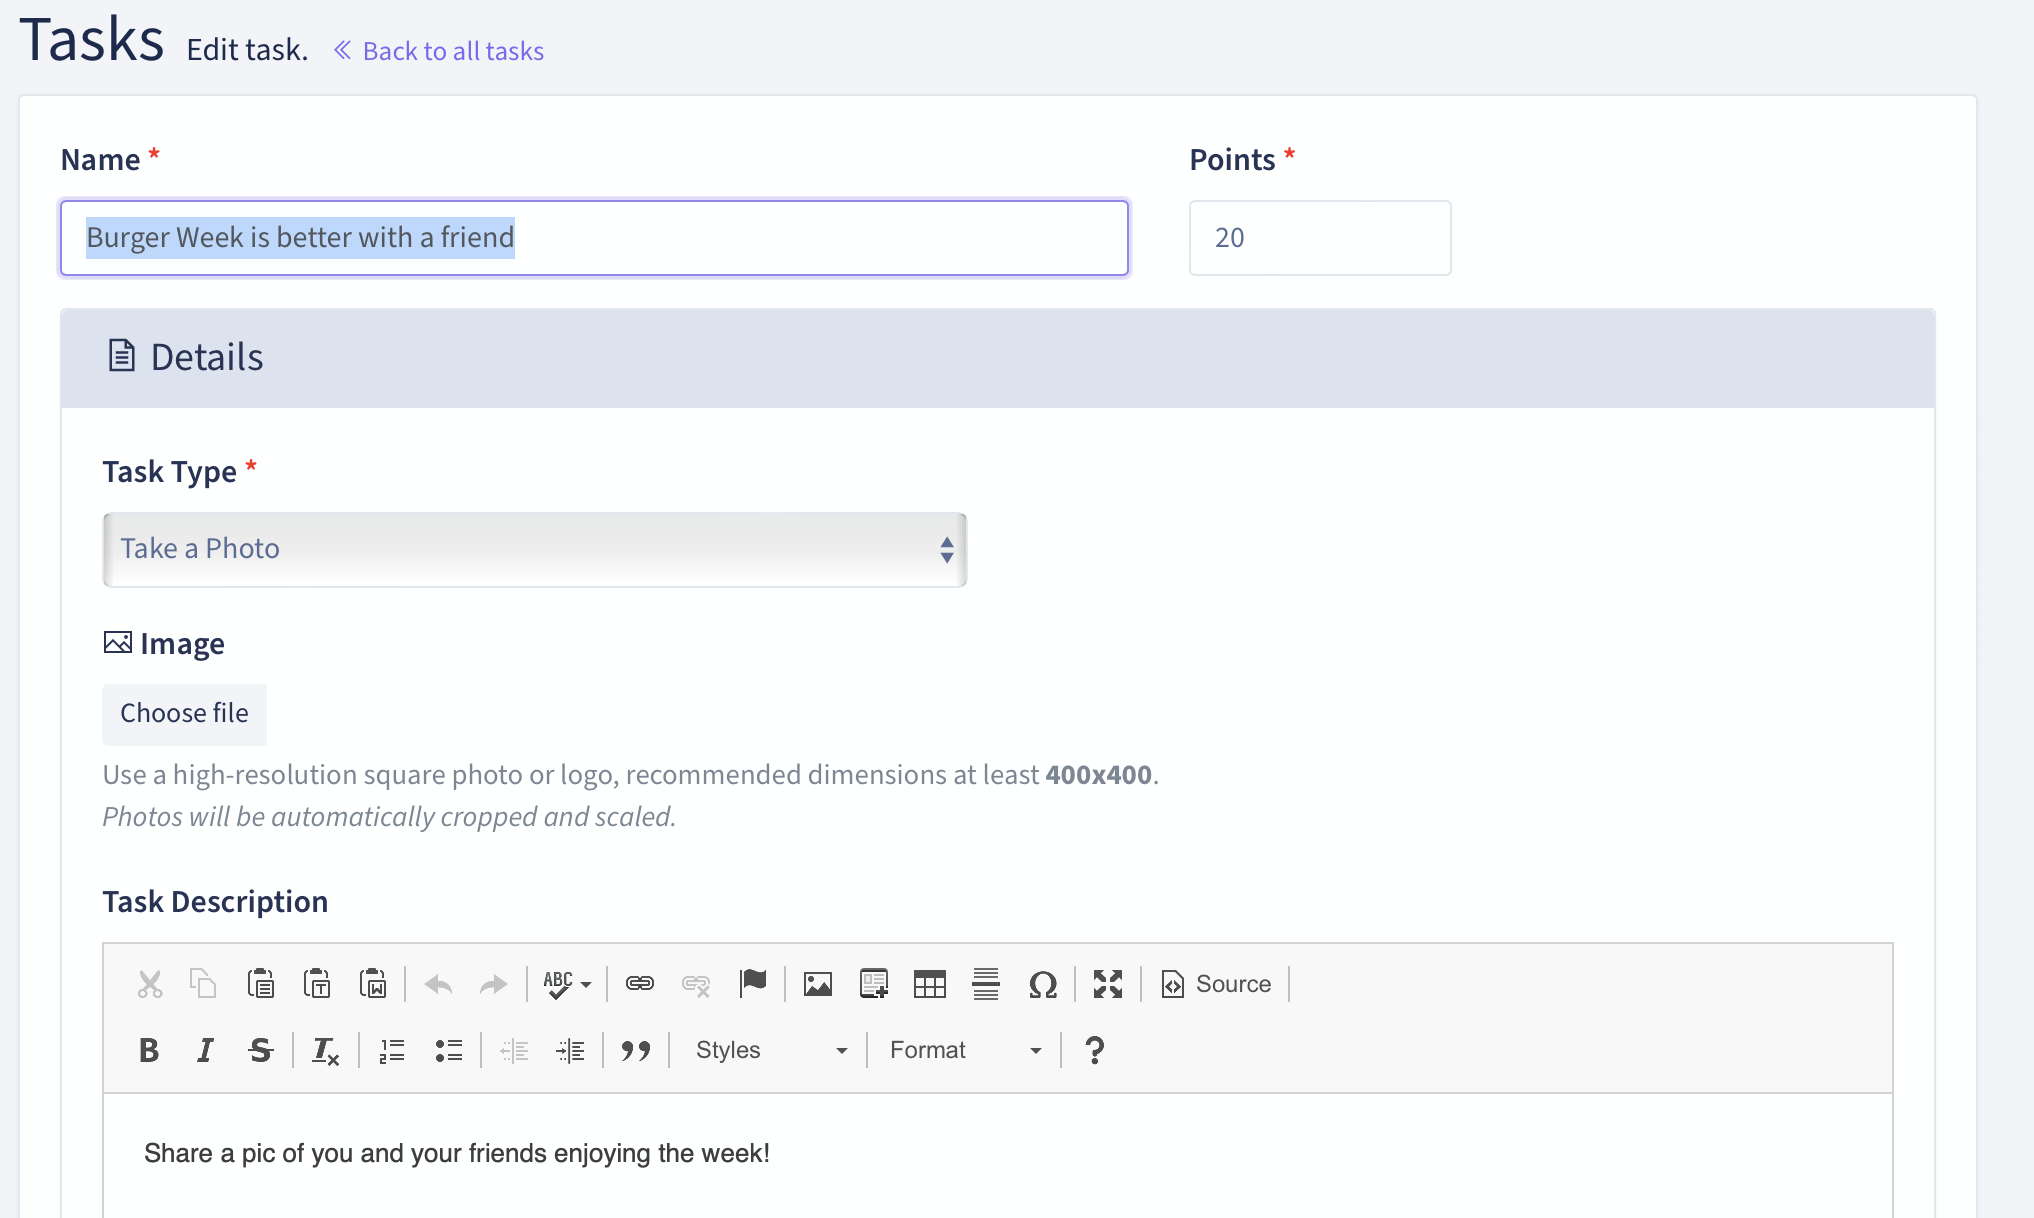
Task: Insert a horizontal line
Action: [986, 984]
